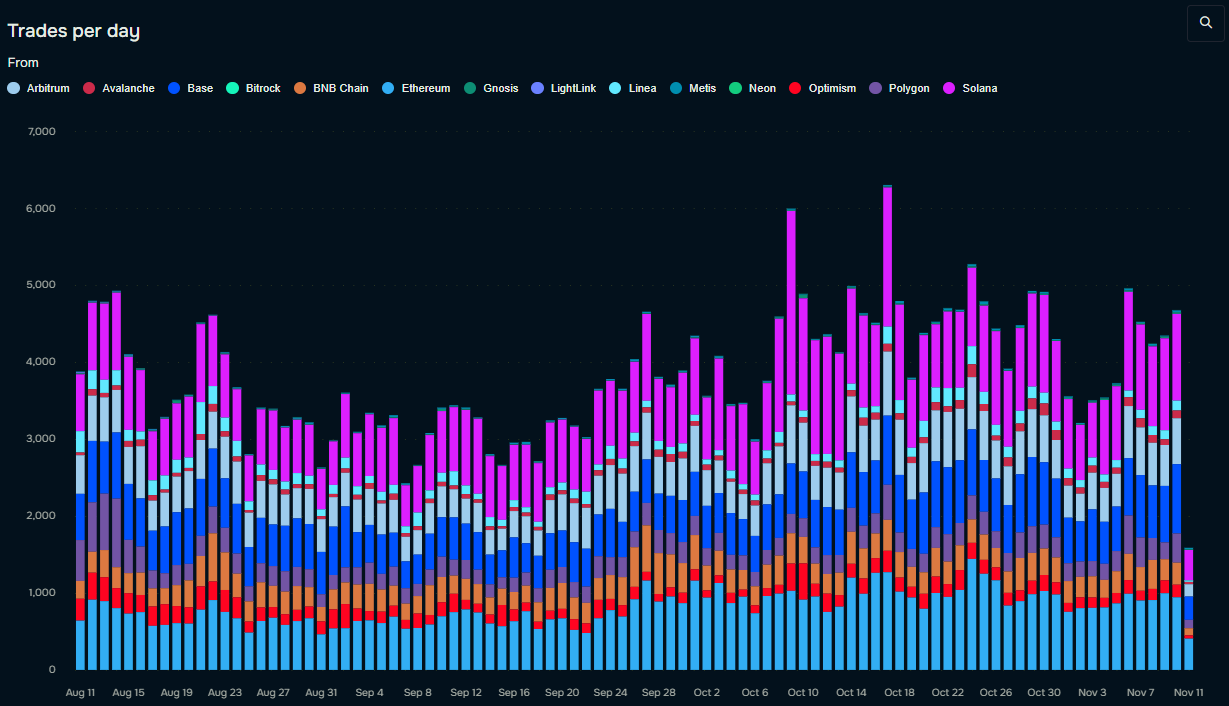Click the Nov 7 x-axis label
The height and width of the screenshot is (706, 1229).
(x=1140, y=692)
